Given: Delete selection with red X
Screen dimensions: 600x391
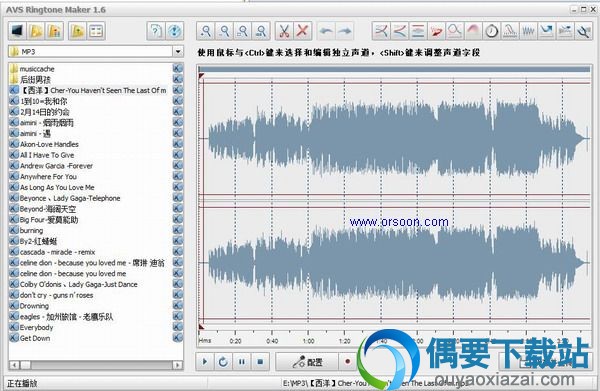Looking at the screenshot, I should (303, 31).
